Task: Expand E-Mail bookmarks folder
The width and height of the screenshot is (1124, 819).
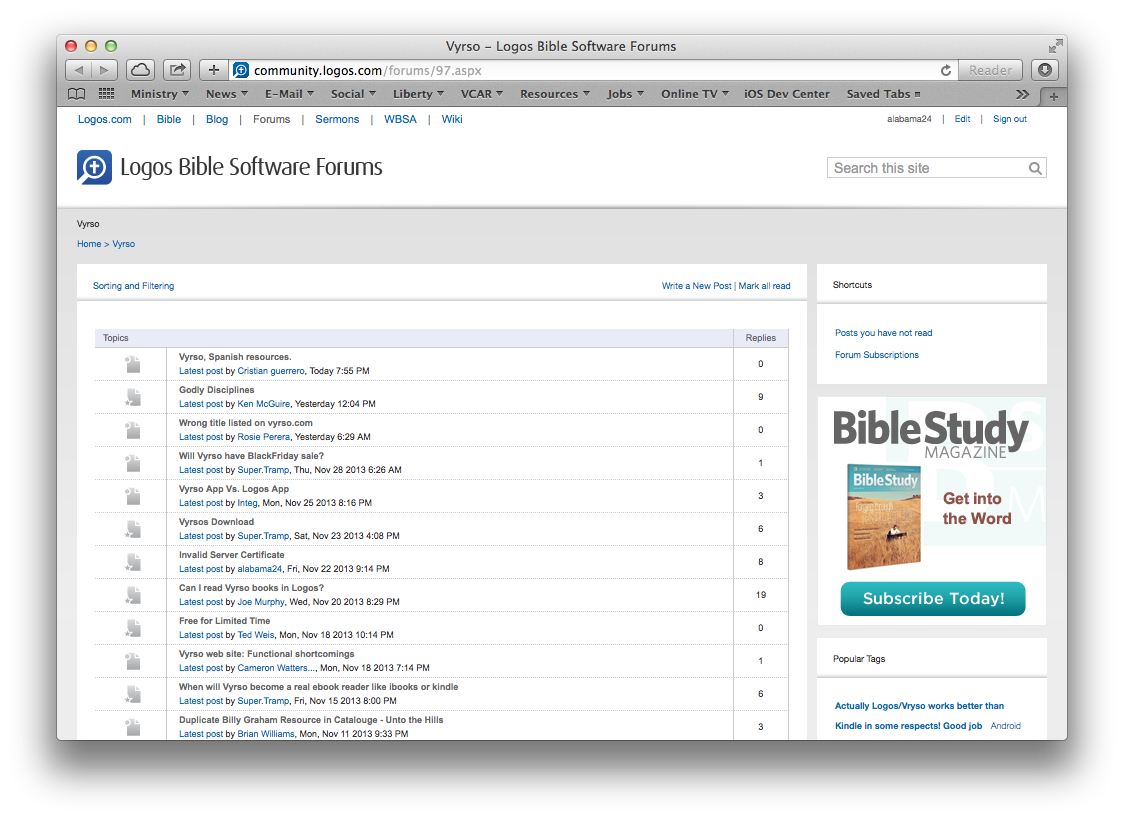Action: [289, 94]
